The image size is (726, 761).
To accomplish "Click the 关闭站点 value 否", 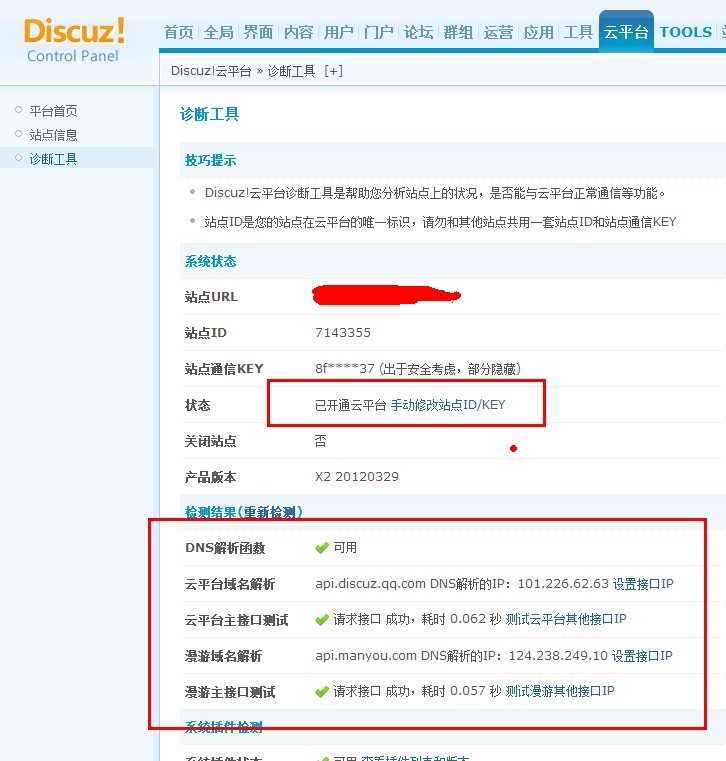I will (x=320, y=441).
